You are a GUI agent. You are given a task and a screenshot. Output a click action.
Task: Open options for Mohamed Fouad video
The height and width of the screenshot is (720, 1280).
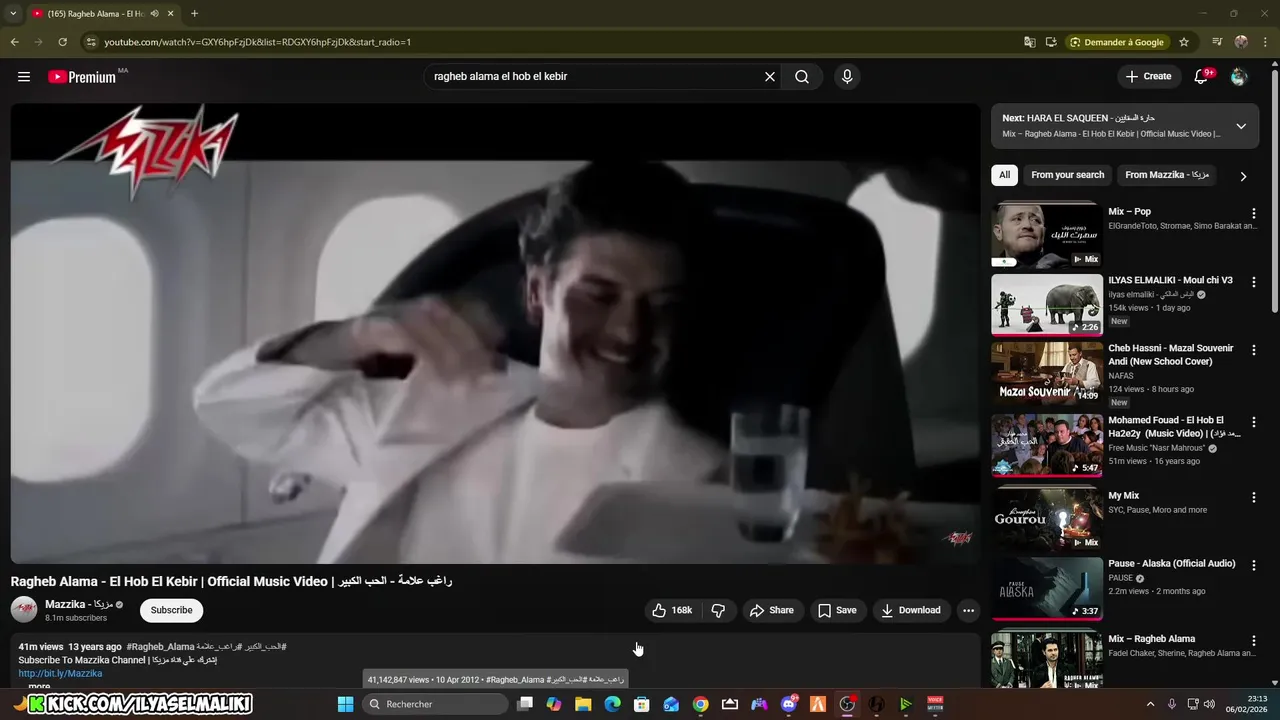point(1254,422)
